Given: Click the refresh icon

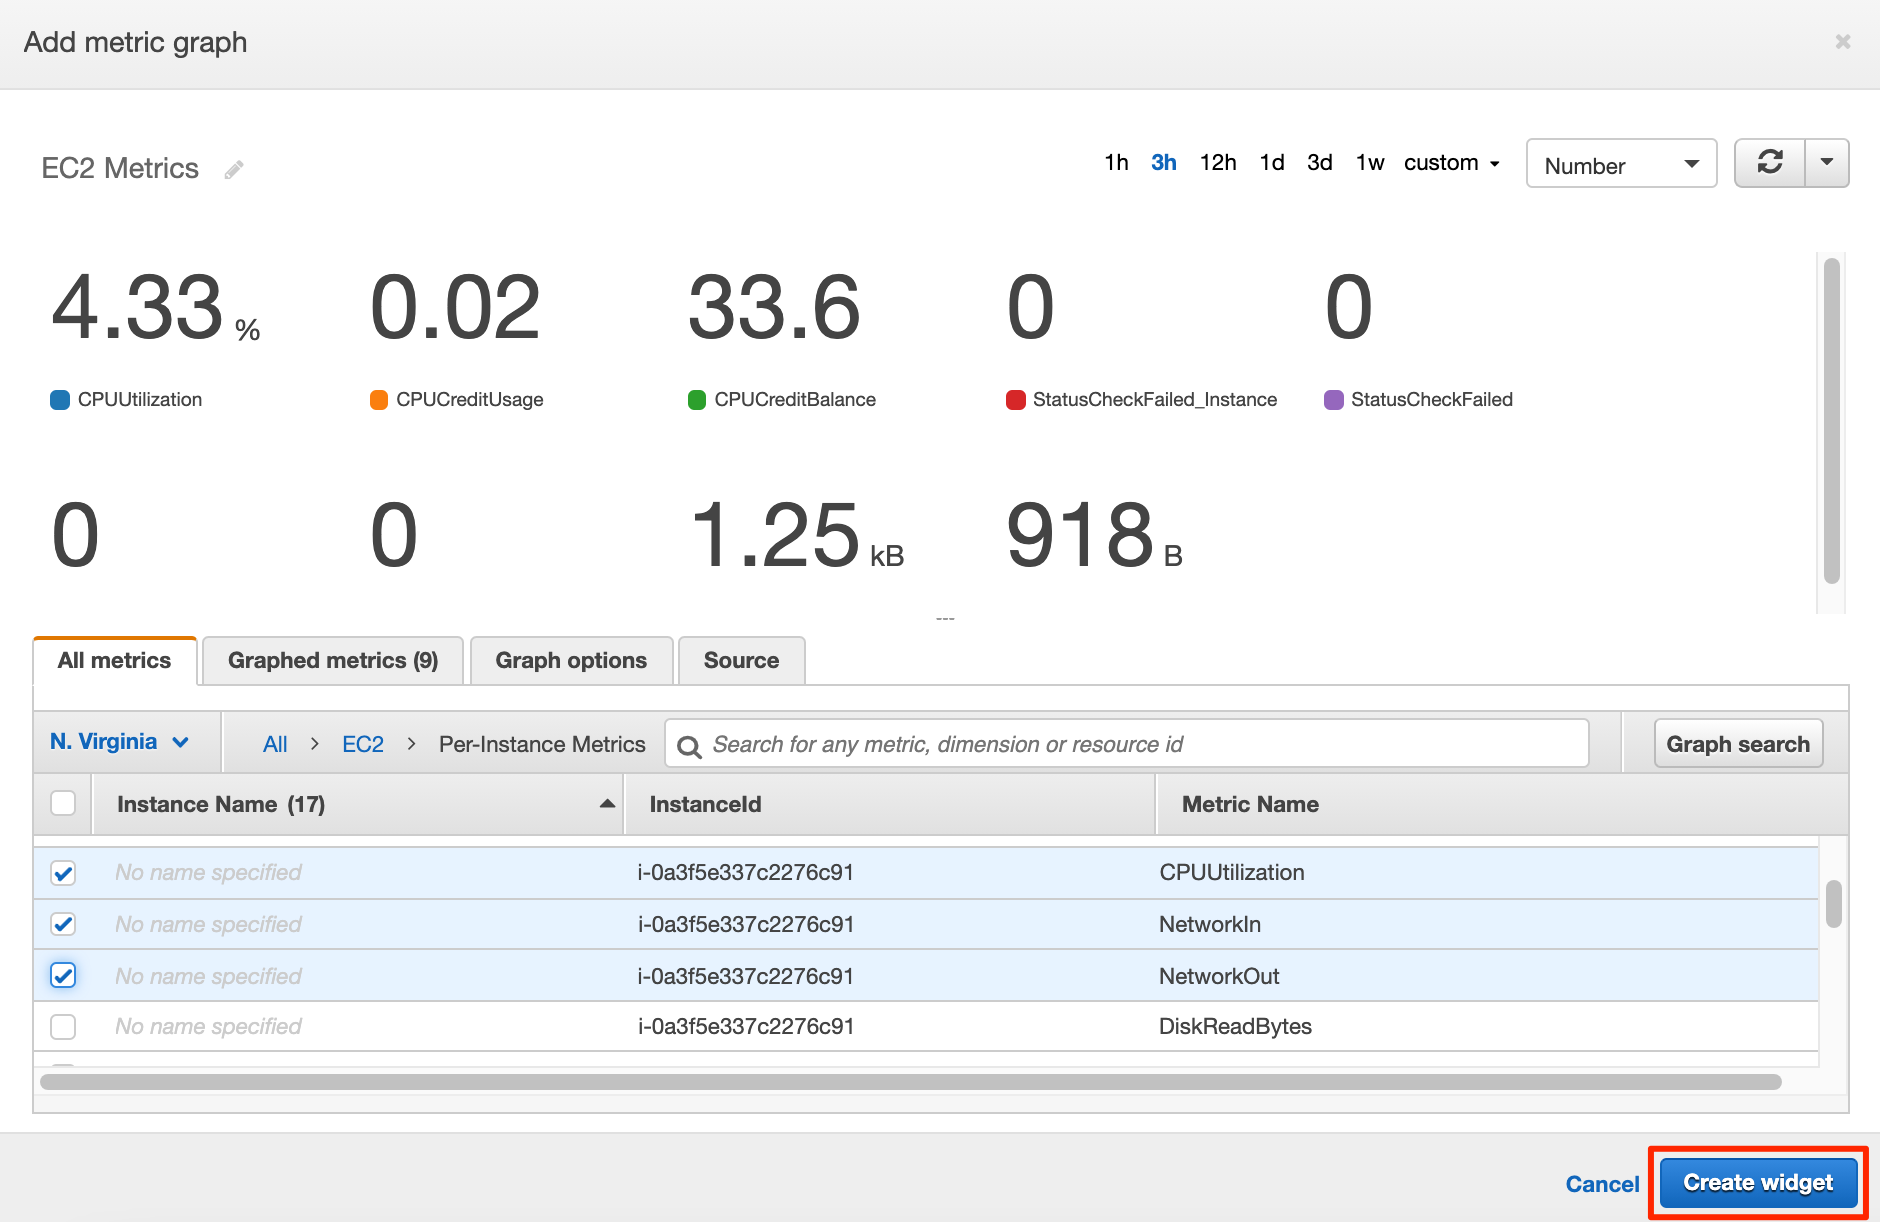Looking at the screenshot, I should (1771, 163).
